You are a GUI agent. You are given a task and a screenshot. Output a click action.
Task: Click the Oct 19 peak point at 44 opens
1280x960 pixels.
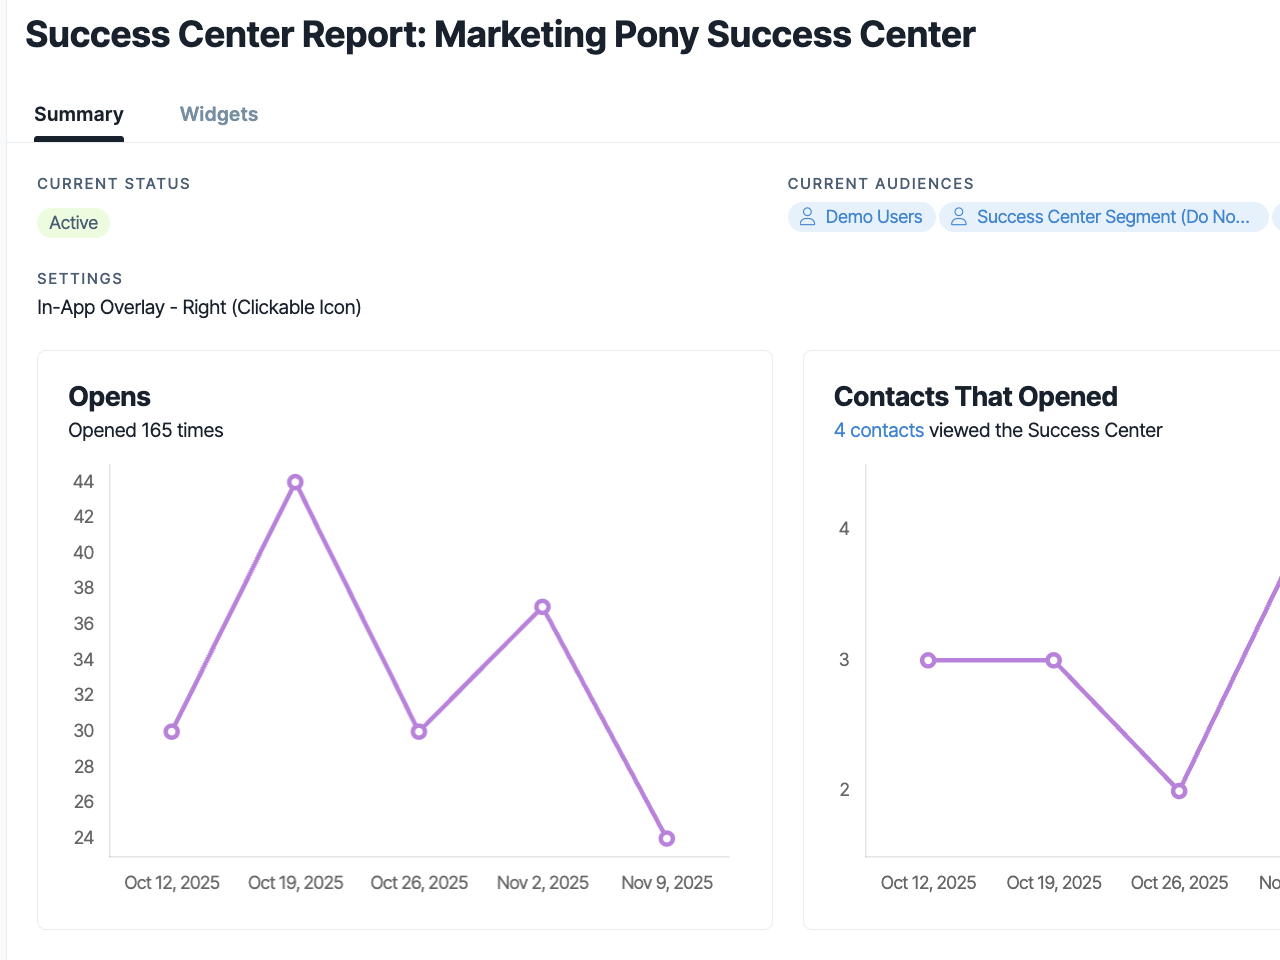click(295, 482)
